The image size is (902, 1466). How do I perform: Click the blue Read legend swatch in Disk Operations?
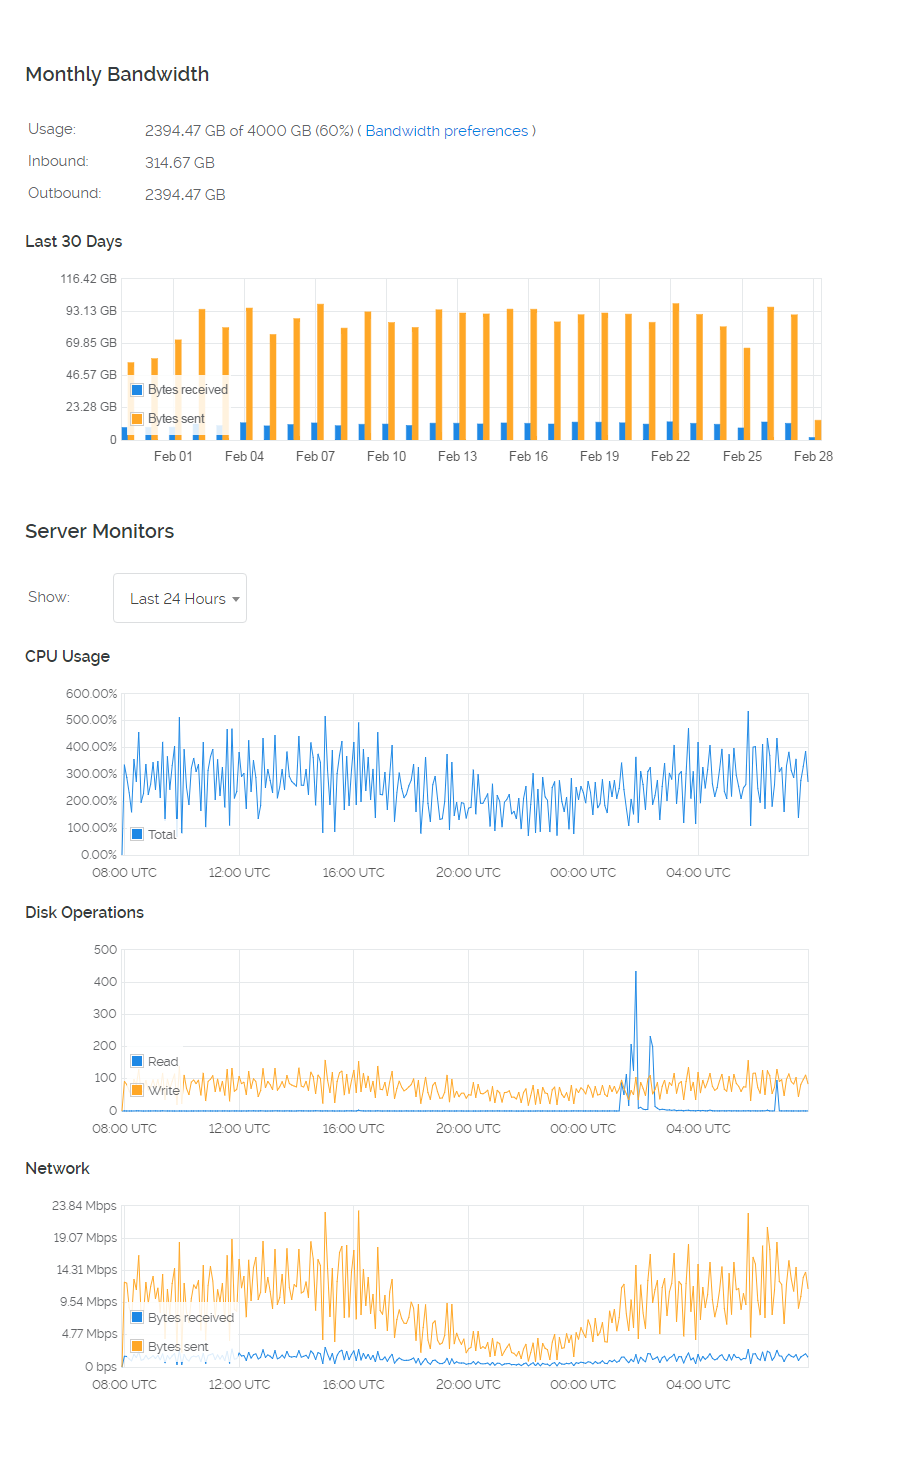tap(137, 1061)
